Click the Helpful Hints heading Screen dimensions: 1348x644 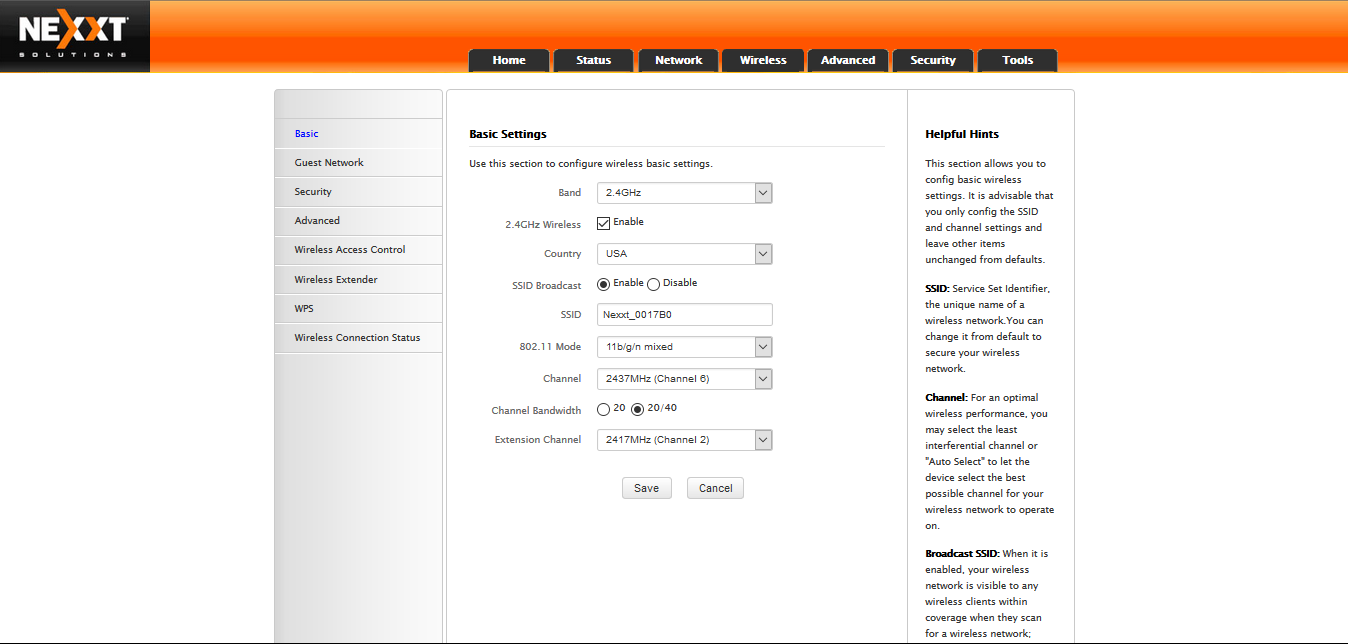coord(962,134)
